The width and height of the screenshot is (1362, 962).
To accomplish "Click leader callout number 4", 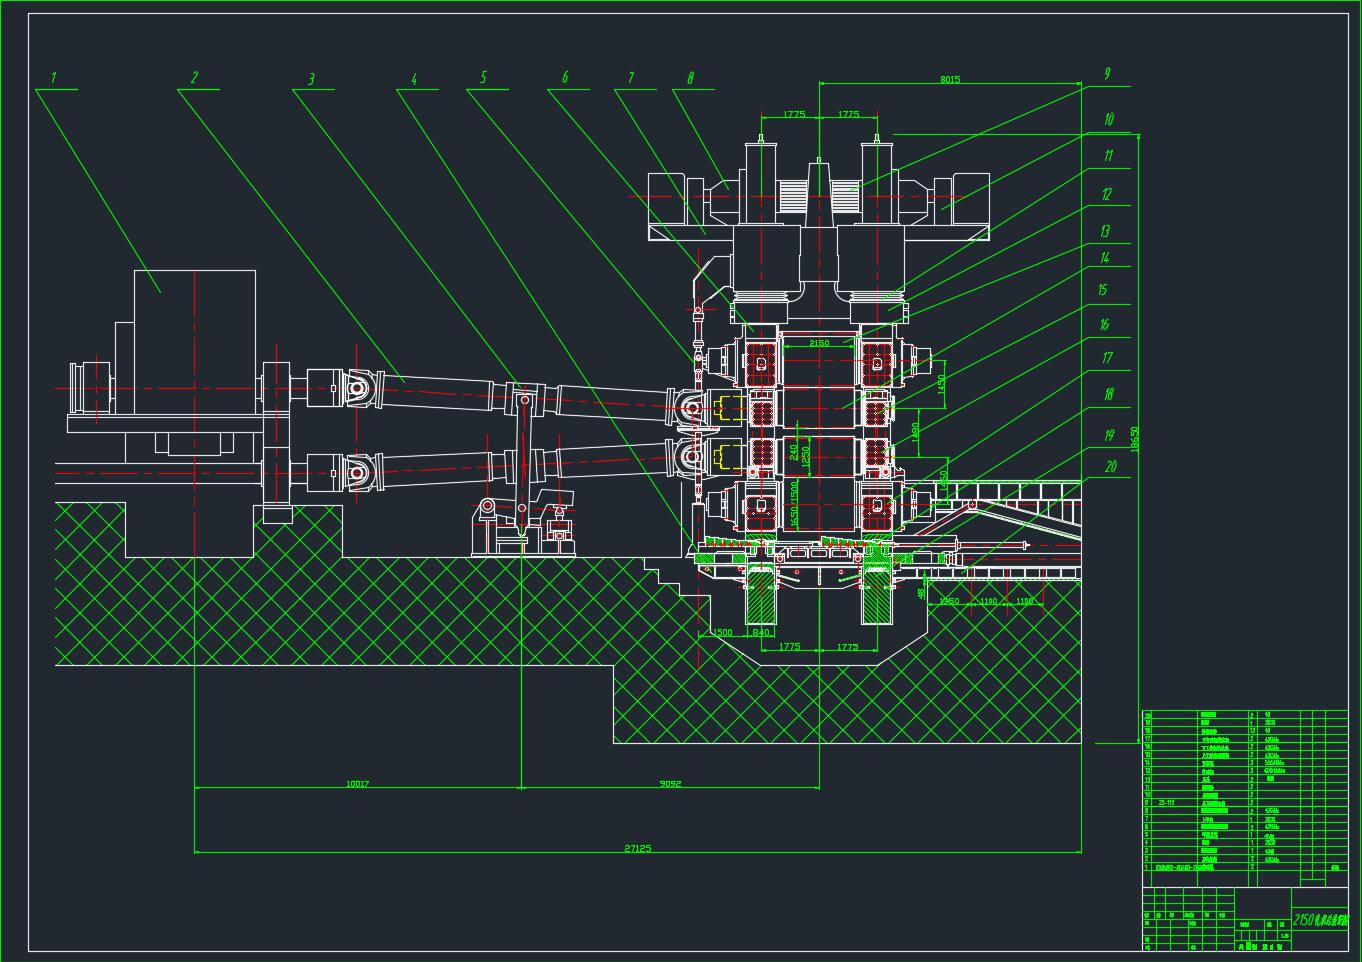I will (x=414, y=79).
